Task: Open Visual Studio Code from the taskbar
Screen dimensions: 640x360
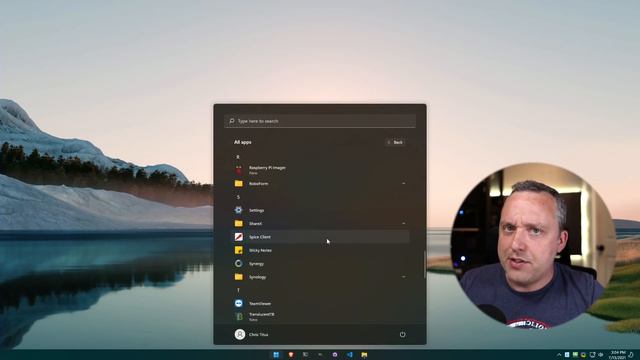Action: 350,355
